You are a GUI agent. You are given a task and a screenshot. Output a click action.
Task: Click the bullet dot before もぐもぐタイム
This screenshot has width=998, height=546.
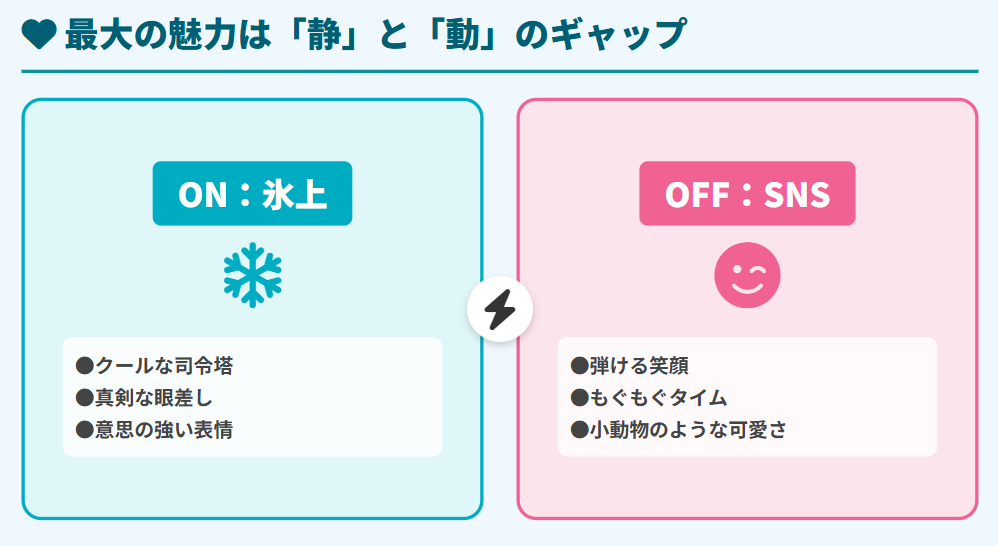coord(580,397)
